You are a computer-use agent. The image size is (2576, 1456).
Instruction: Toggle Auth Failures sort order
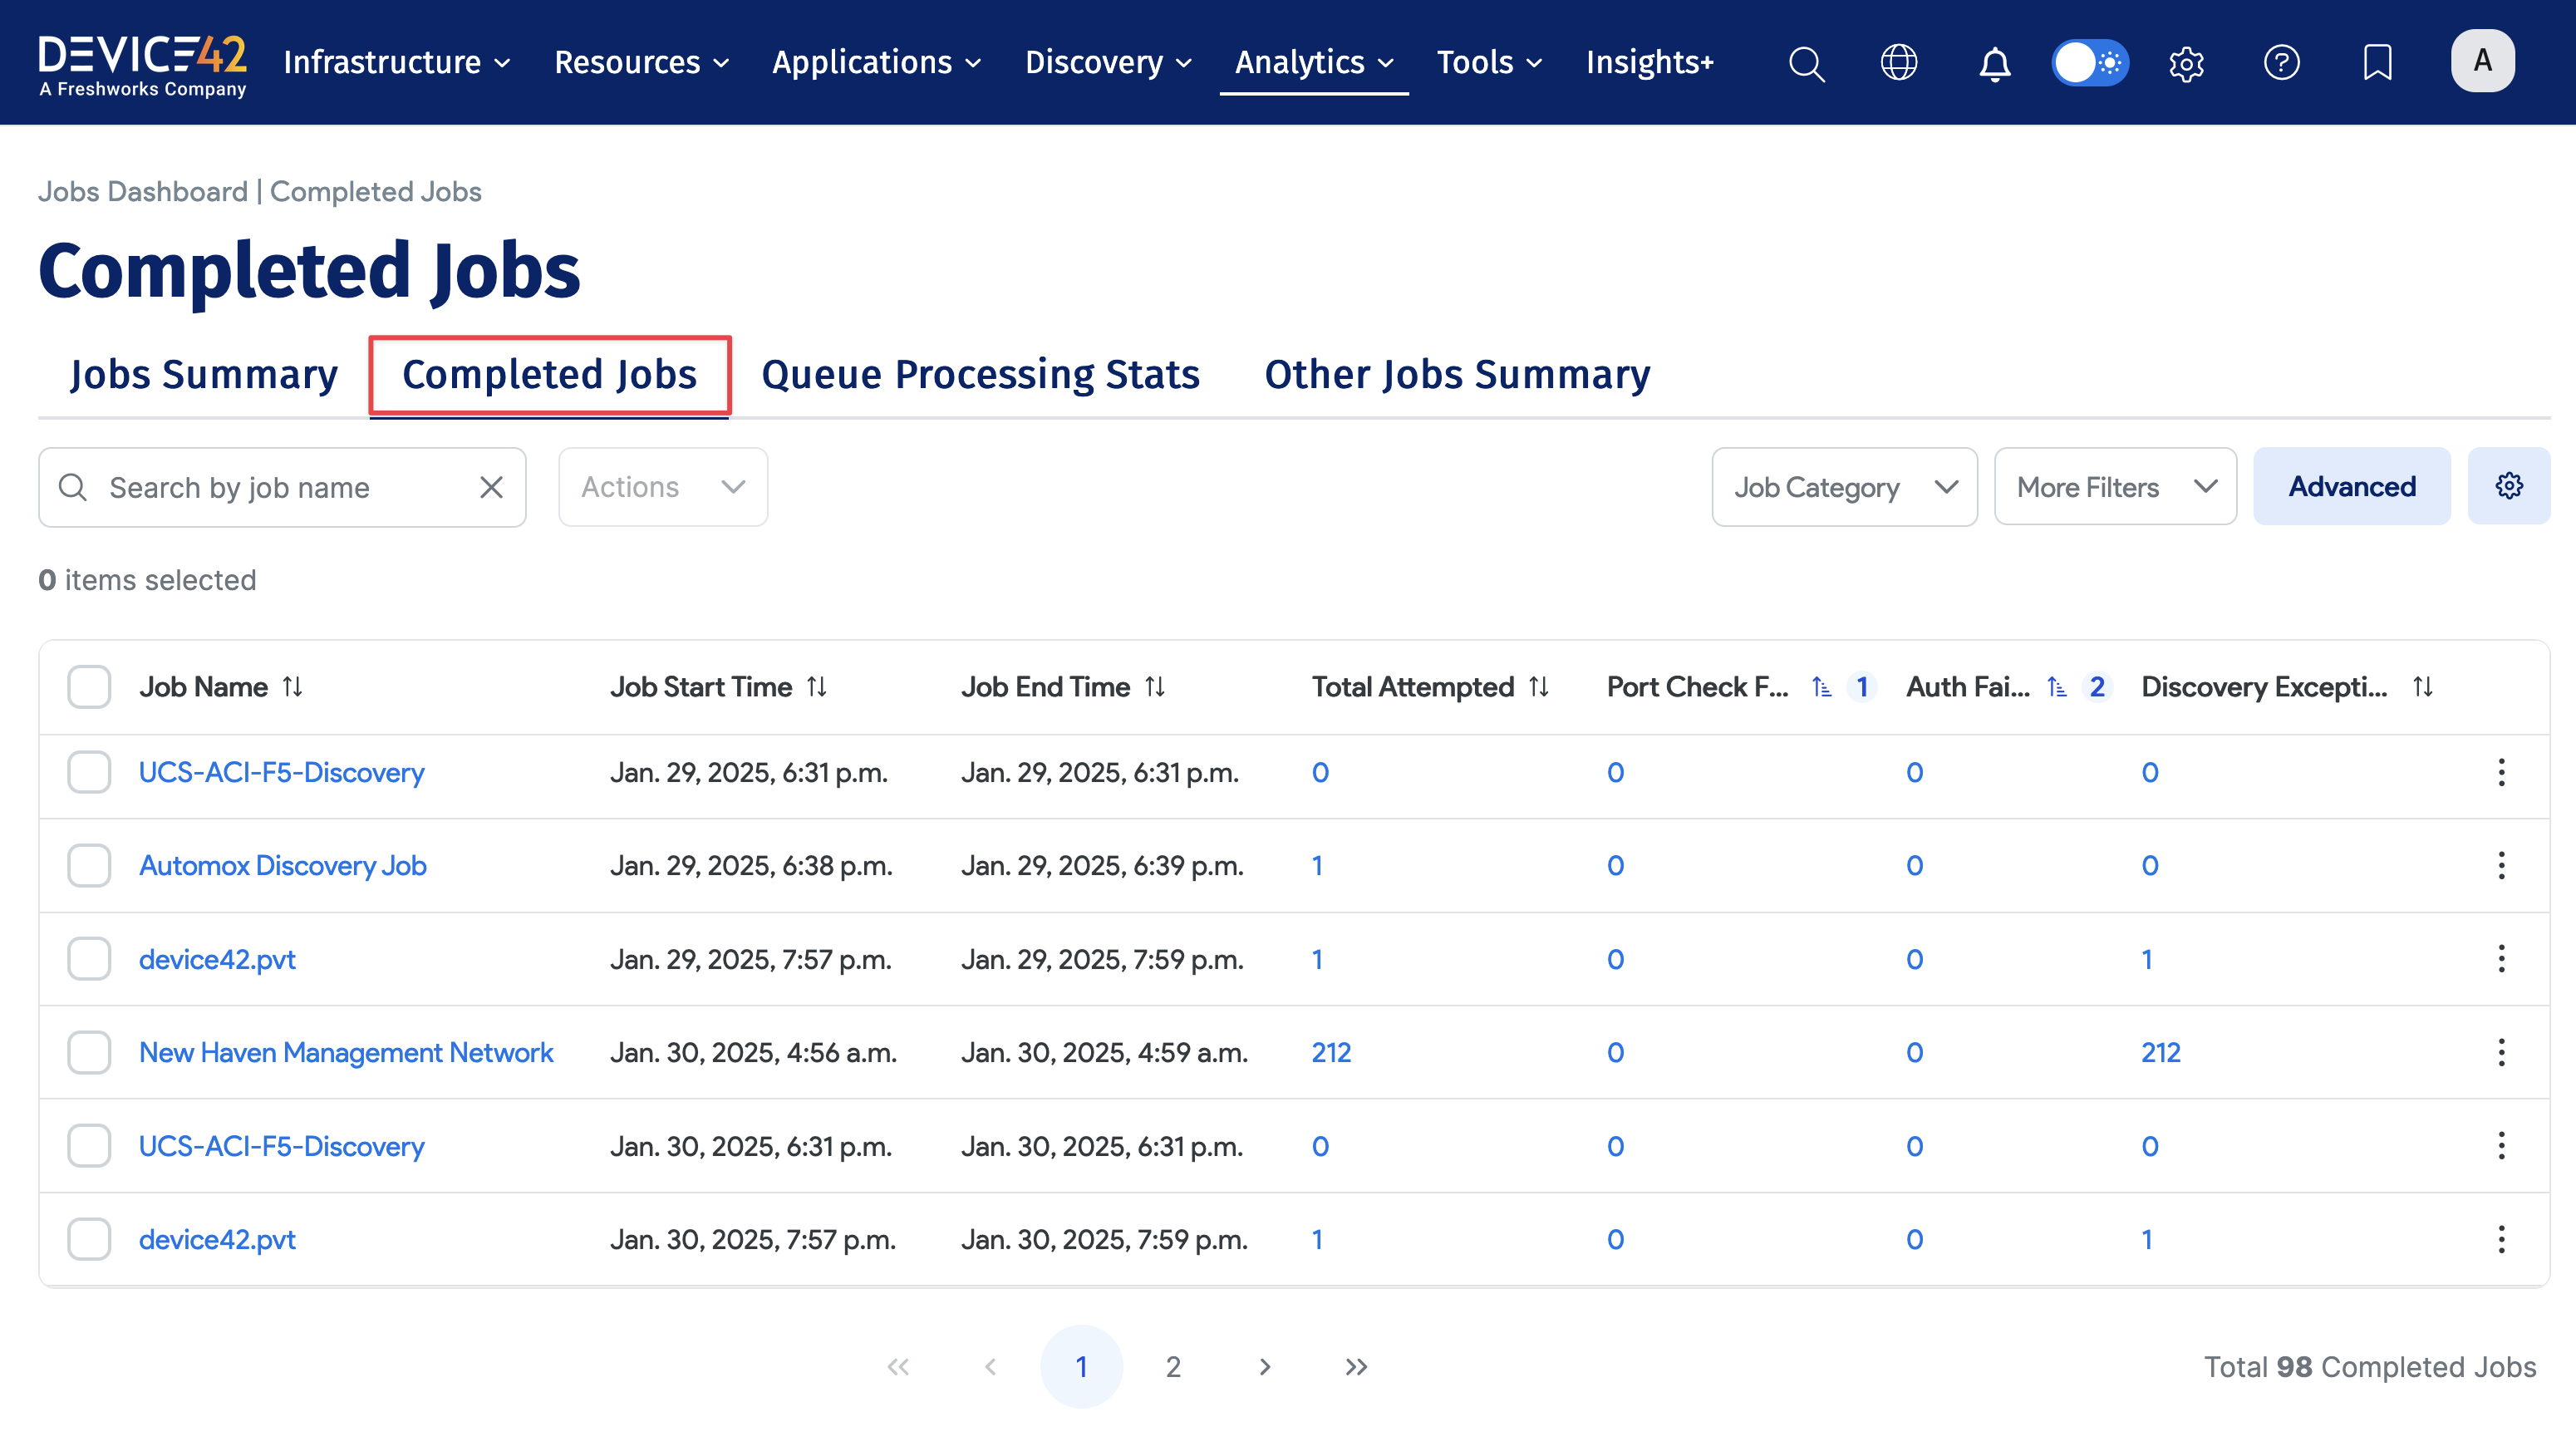(2057, 687)
